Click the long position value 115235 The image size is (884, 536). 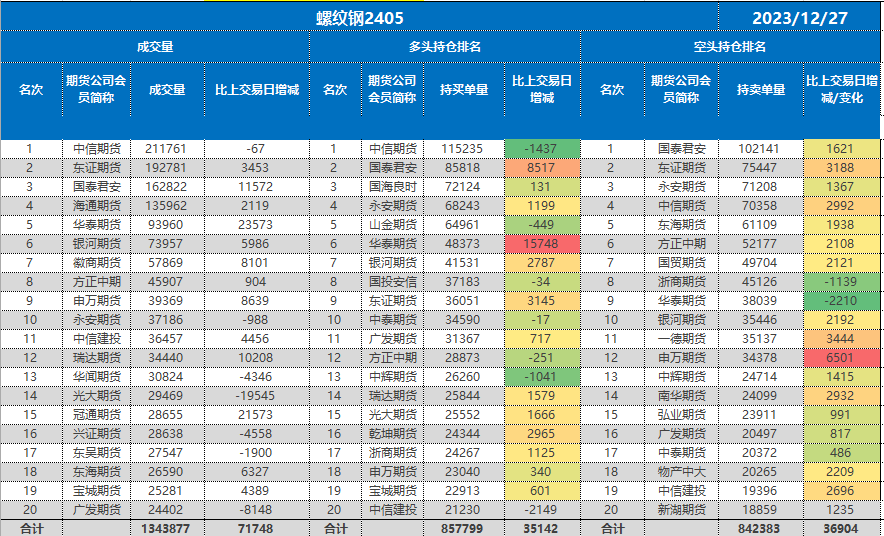click(x=464, y=149)
